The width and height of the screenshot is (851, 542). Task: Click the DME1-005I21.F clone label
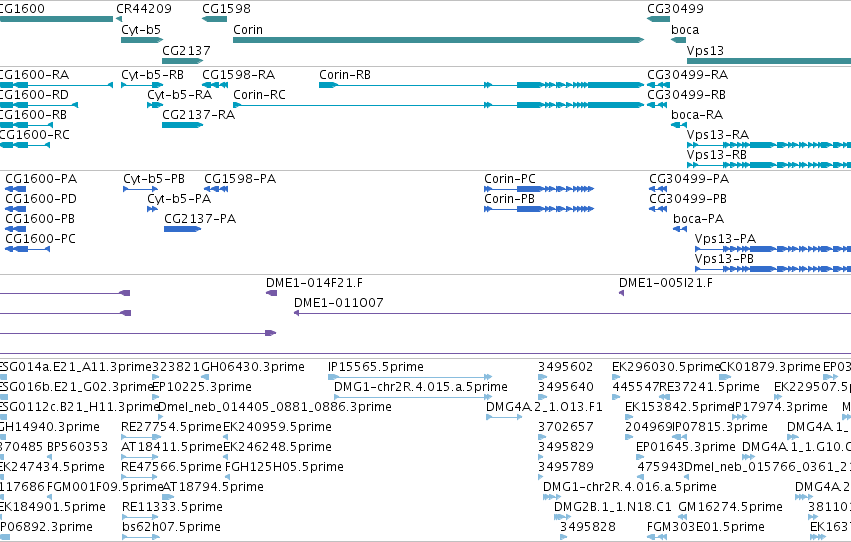tap(666, 283)
